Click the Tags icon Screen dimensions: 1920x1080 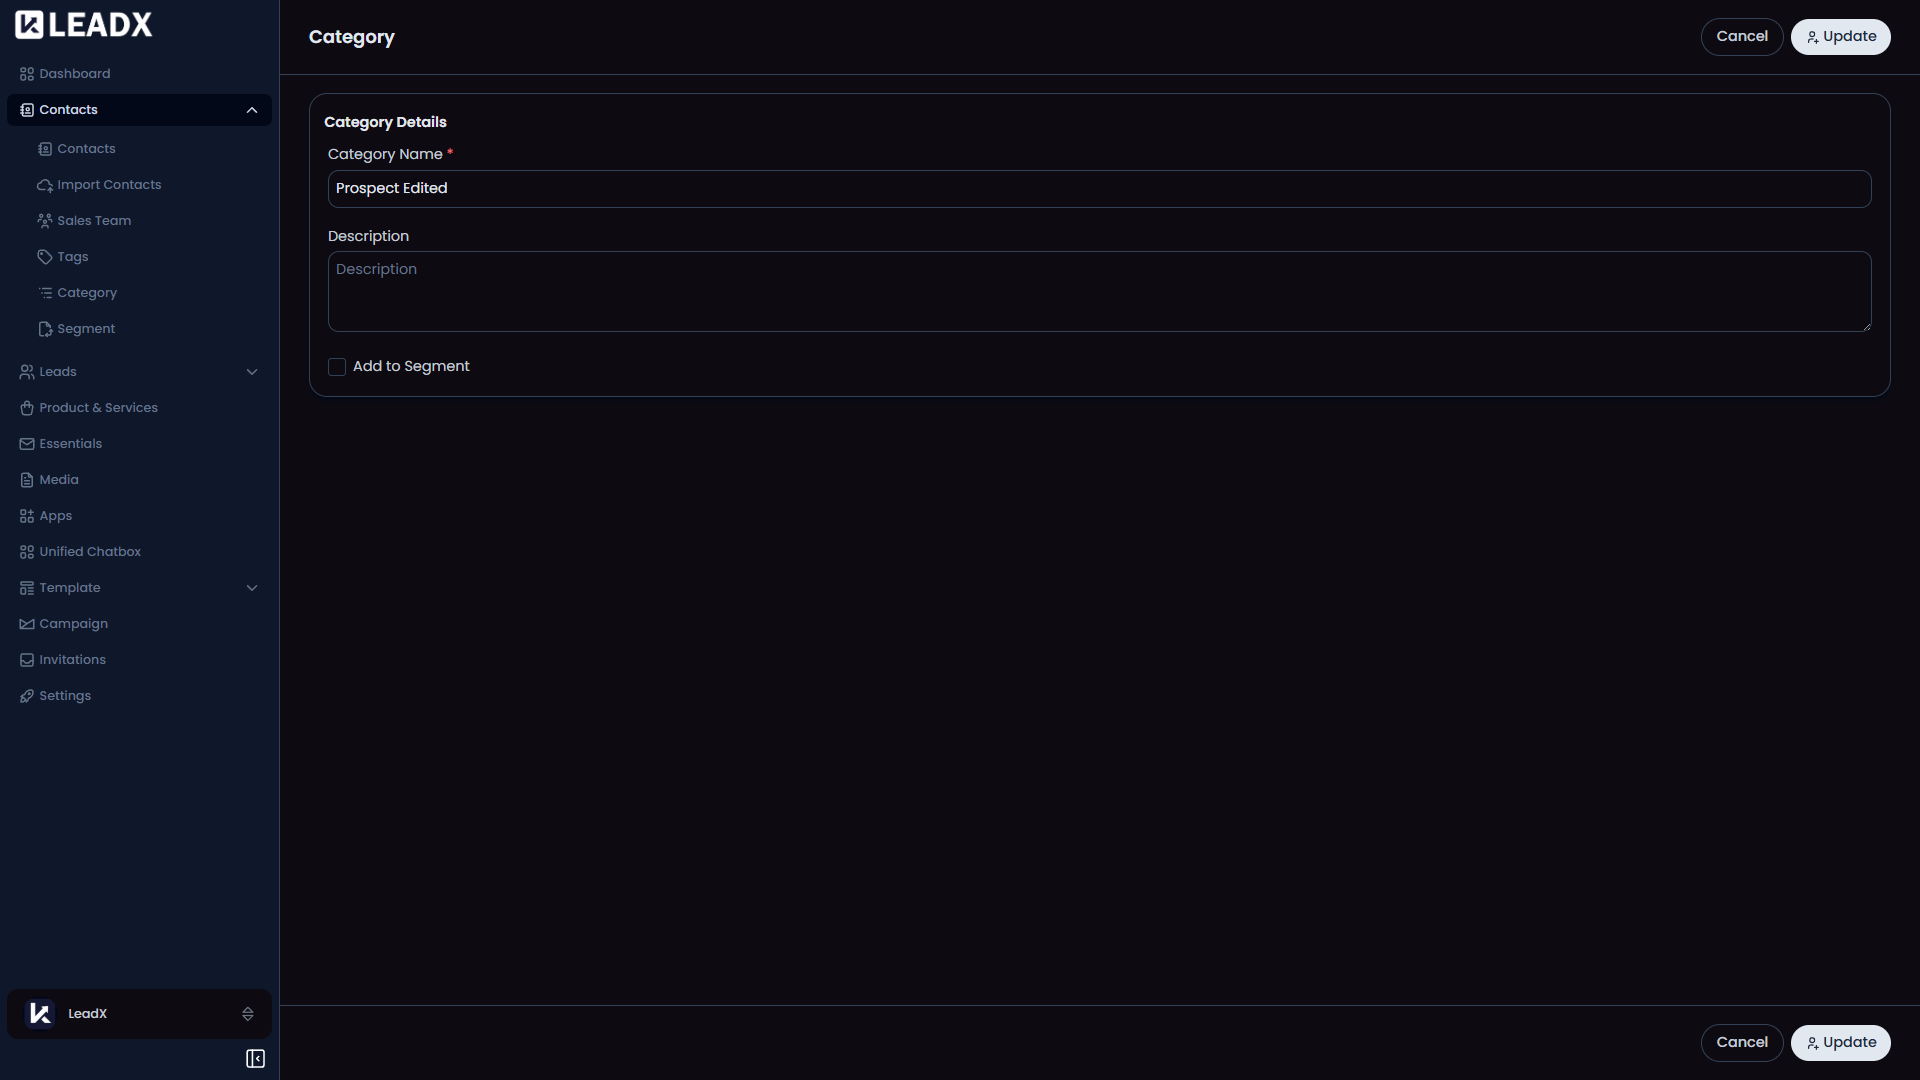point(45,256)
